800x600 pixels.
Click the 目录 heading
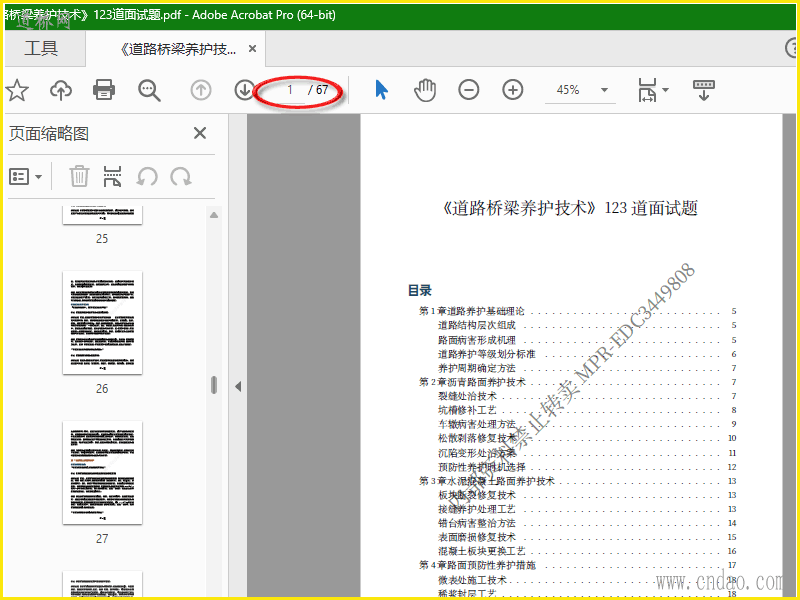[x=419, y=291]
